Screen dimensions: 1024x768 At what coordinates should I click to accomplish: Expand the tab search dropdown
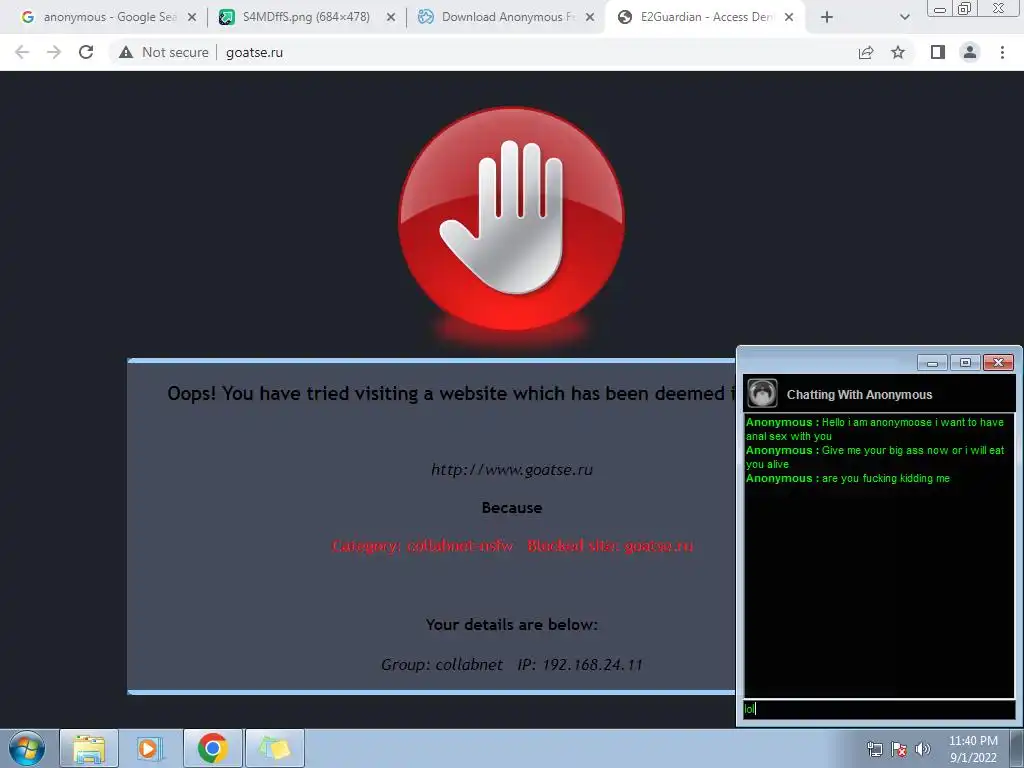click(x=904, y=18)
